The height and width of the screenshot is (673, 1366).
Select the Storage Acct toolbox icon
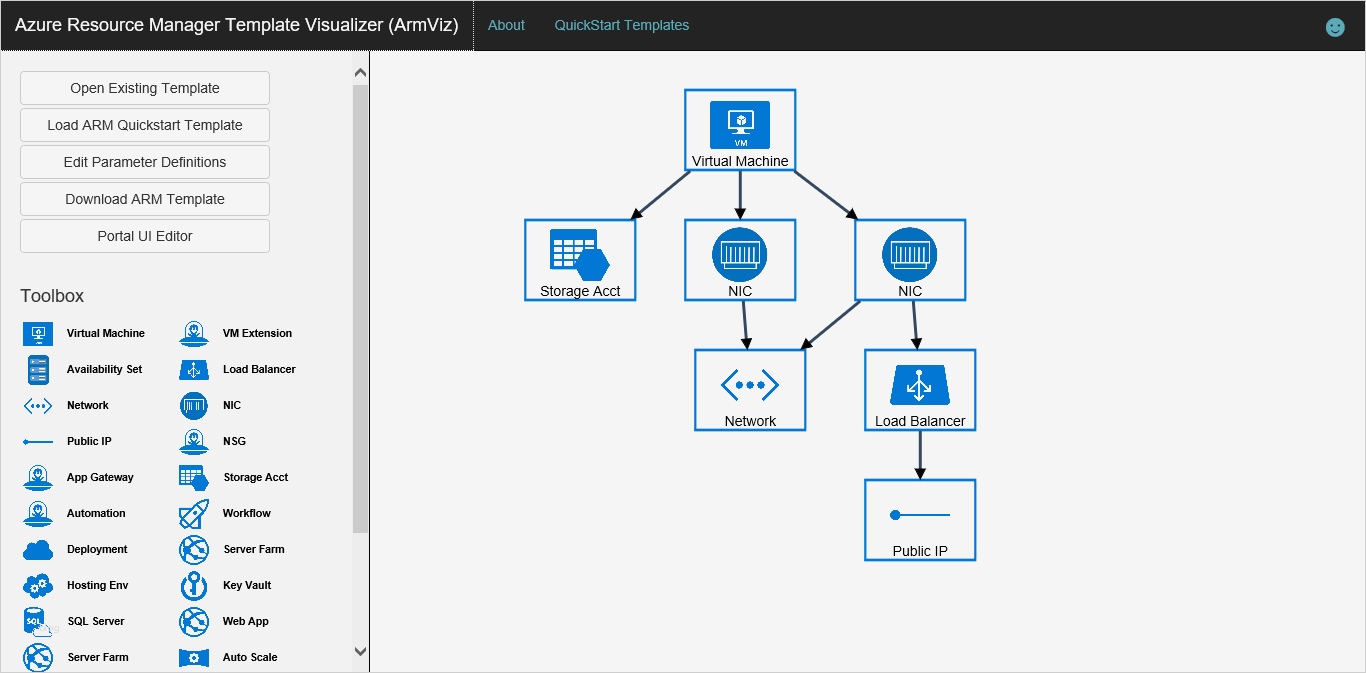(194, 477)
